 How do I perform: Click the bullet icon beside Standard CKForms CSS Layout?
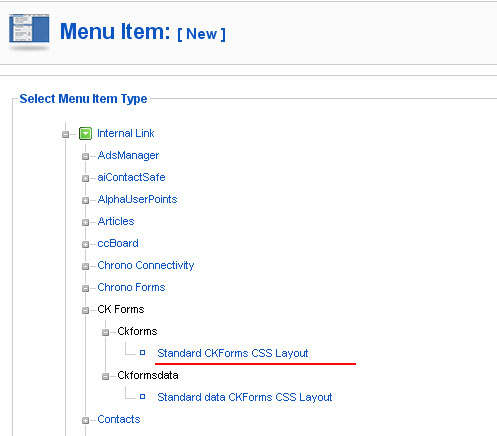[x=143, y=352]
